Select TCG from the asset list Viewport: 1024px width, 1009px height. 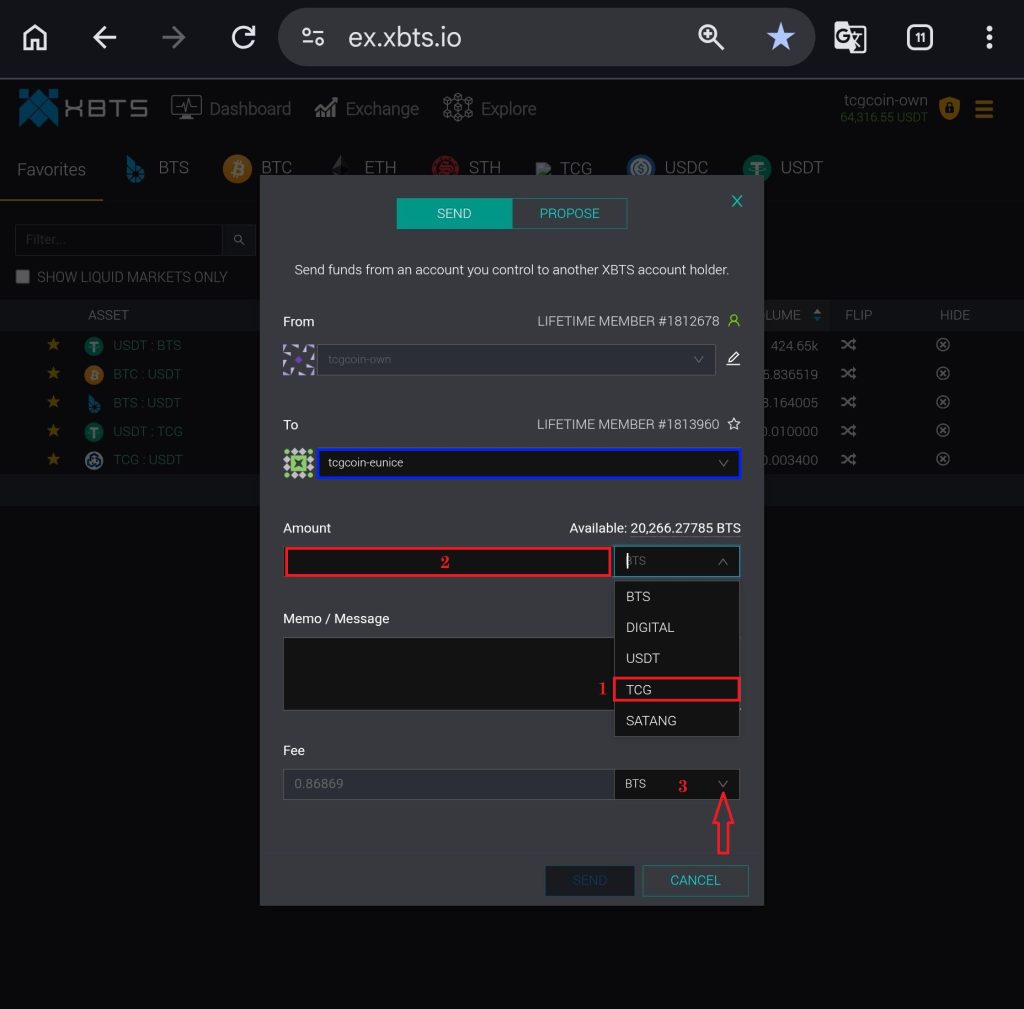(676, 689)
